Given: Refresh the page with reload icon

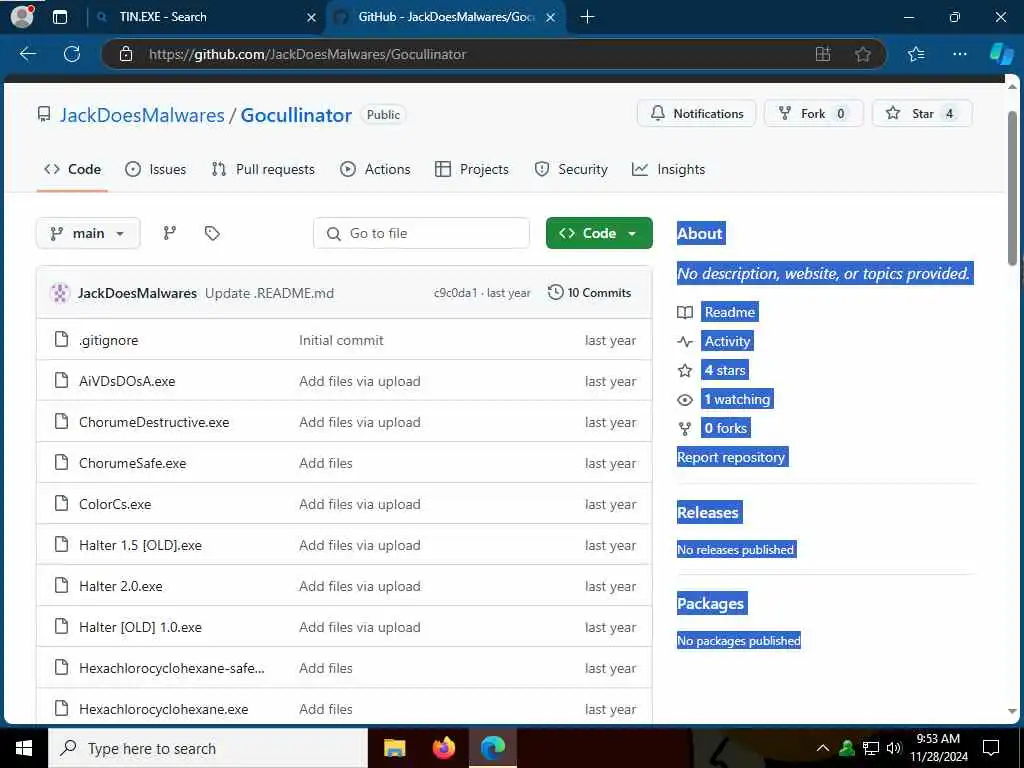Looking at the screenshot, I should pos(72,54).
